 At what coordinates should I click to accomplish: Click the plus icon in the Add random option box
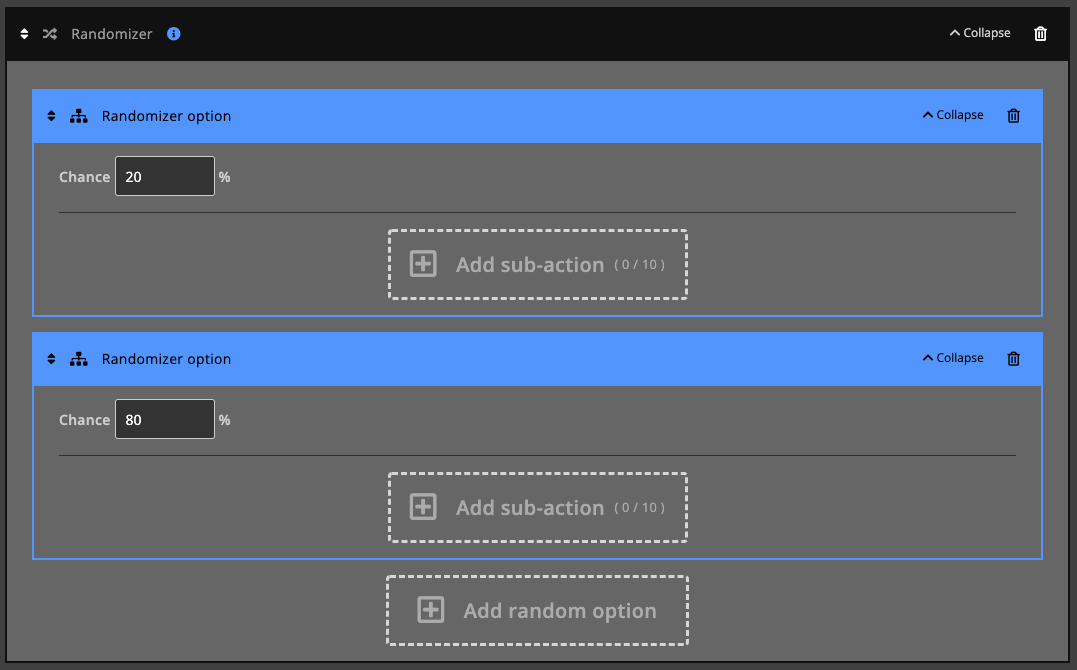pos(430,610)
